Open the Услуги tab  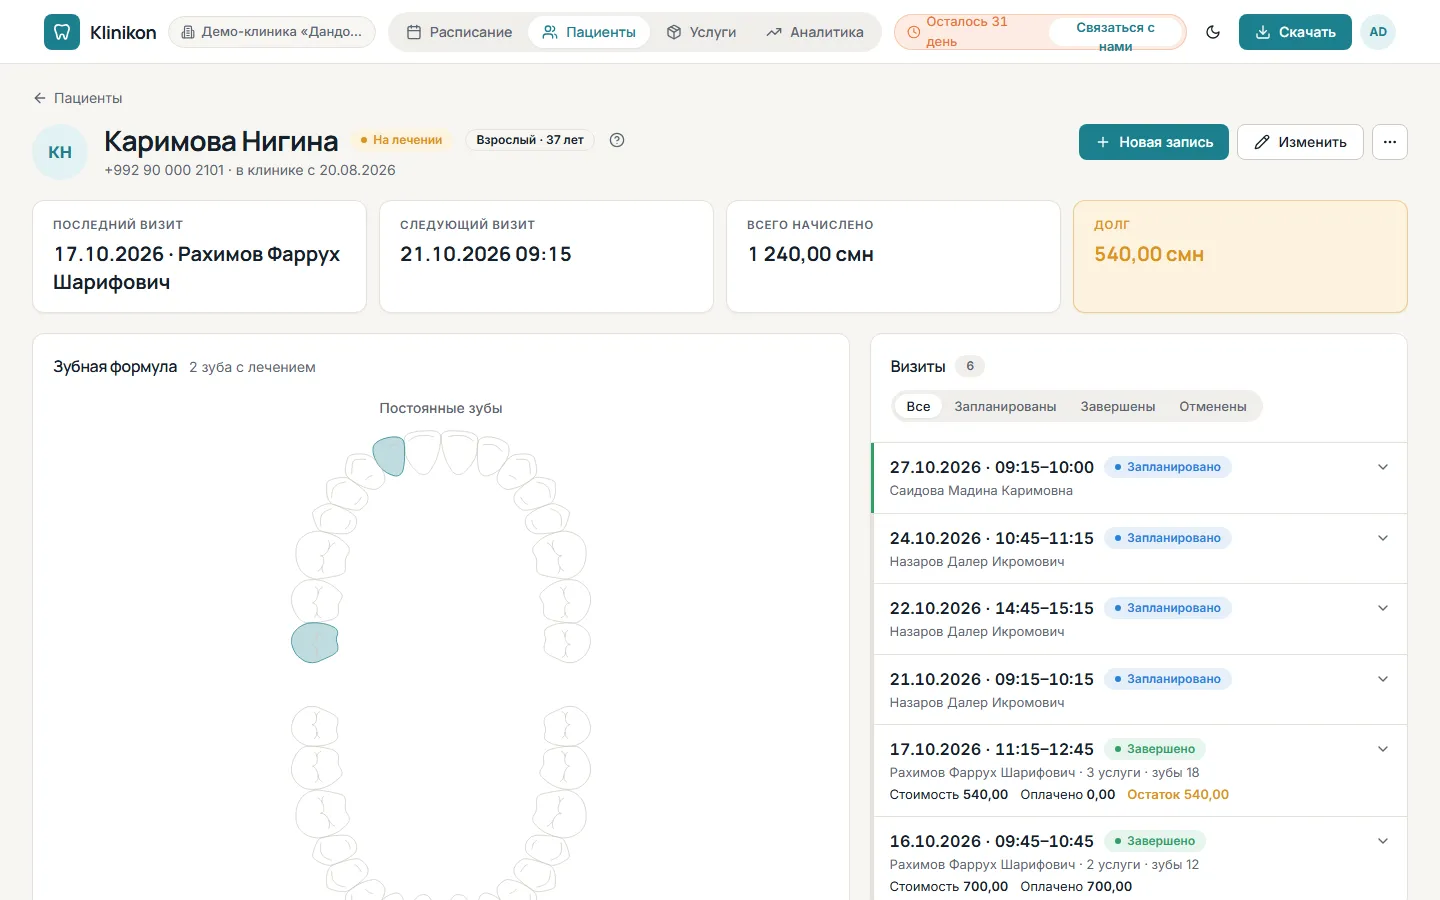(701, 32)
